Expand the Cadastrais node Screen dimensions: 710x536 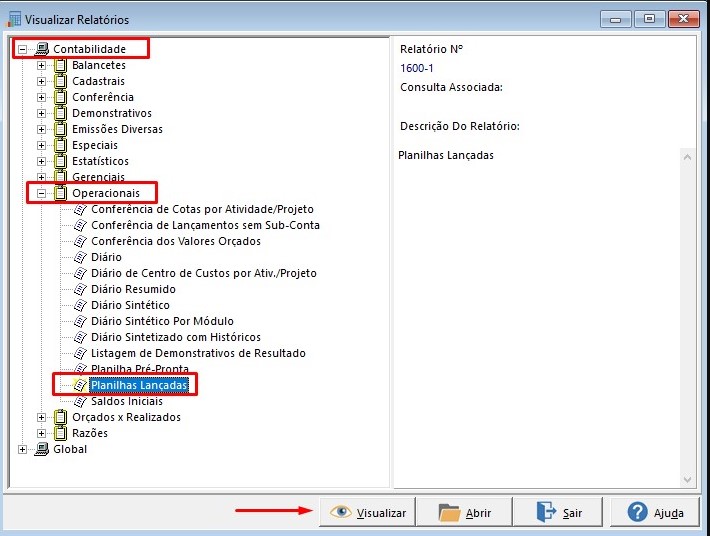pos(41,81)
